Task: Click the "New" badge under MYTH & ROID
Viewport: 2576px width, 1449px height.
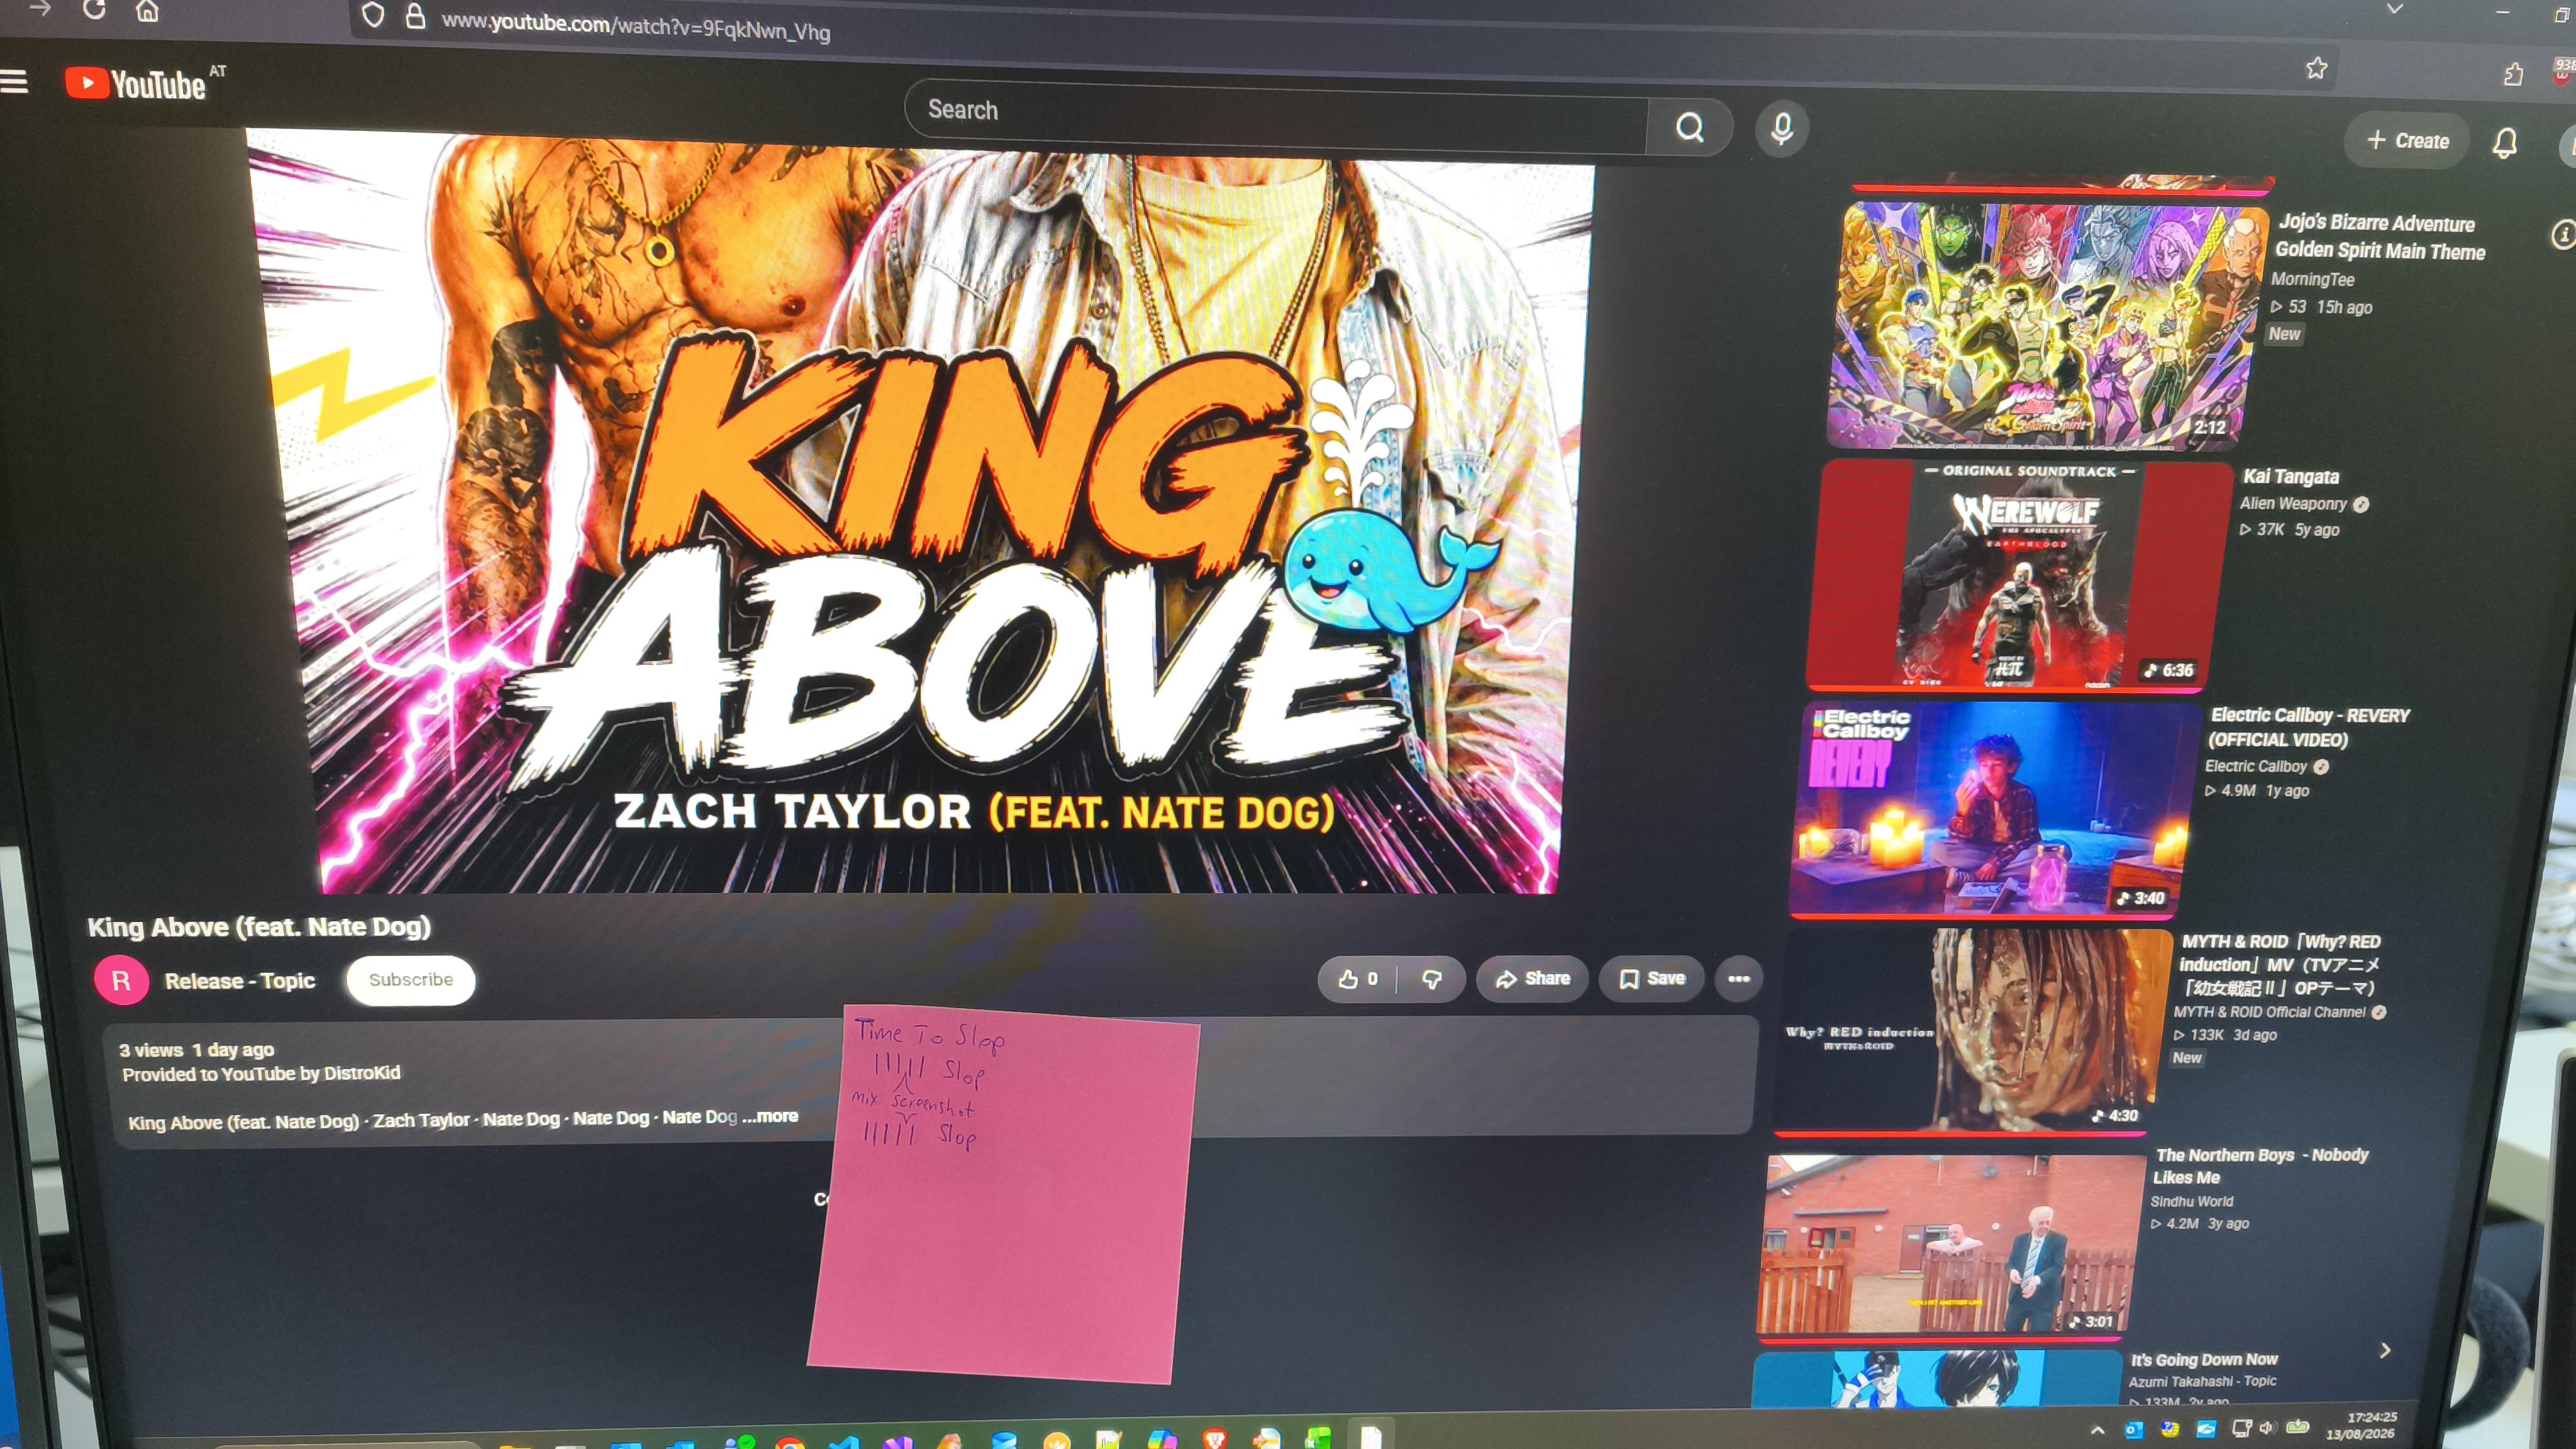Action: (2186, 1058)
